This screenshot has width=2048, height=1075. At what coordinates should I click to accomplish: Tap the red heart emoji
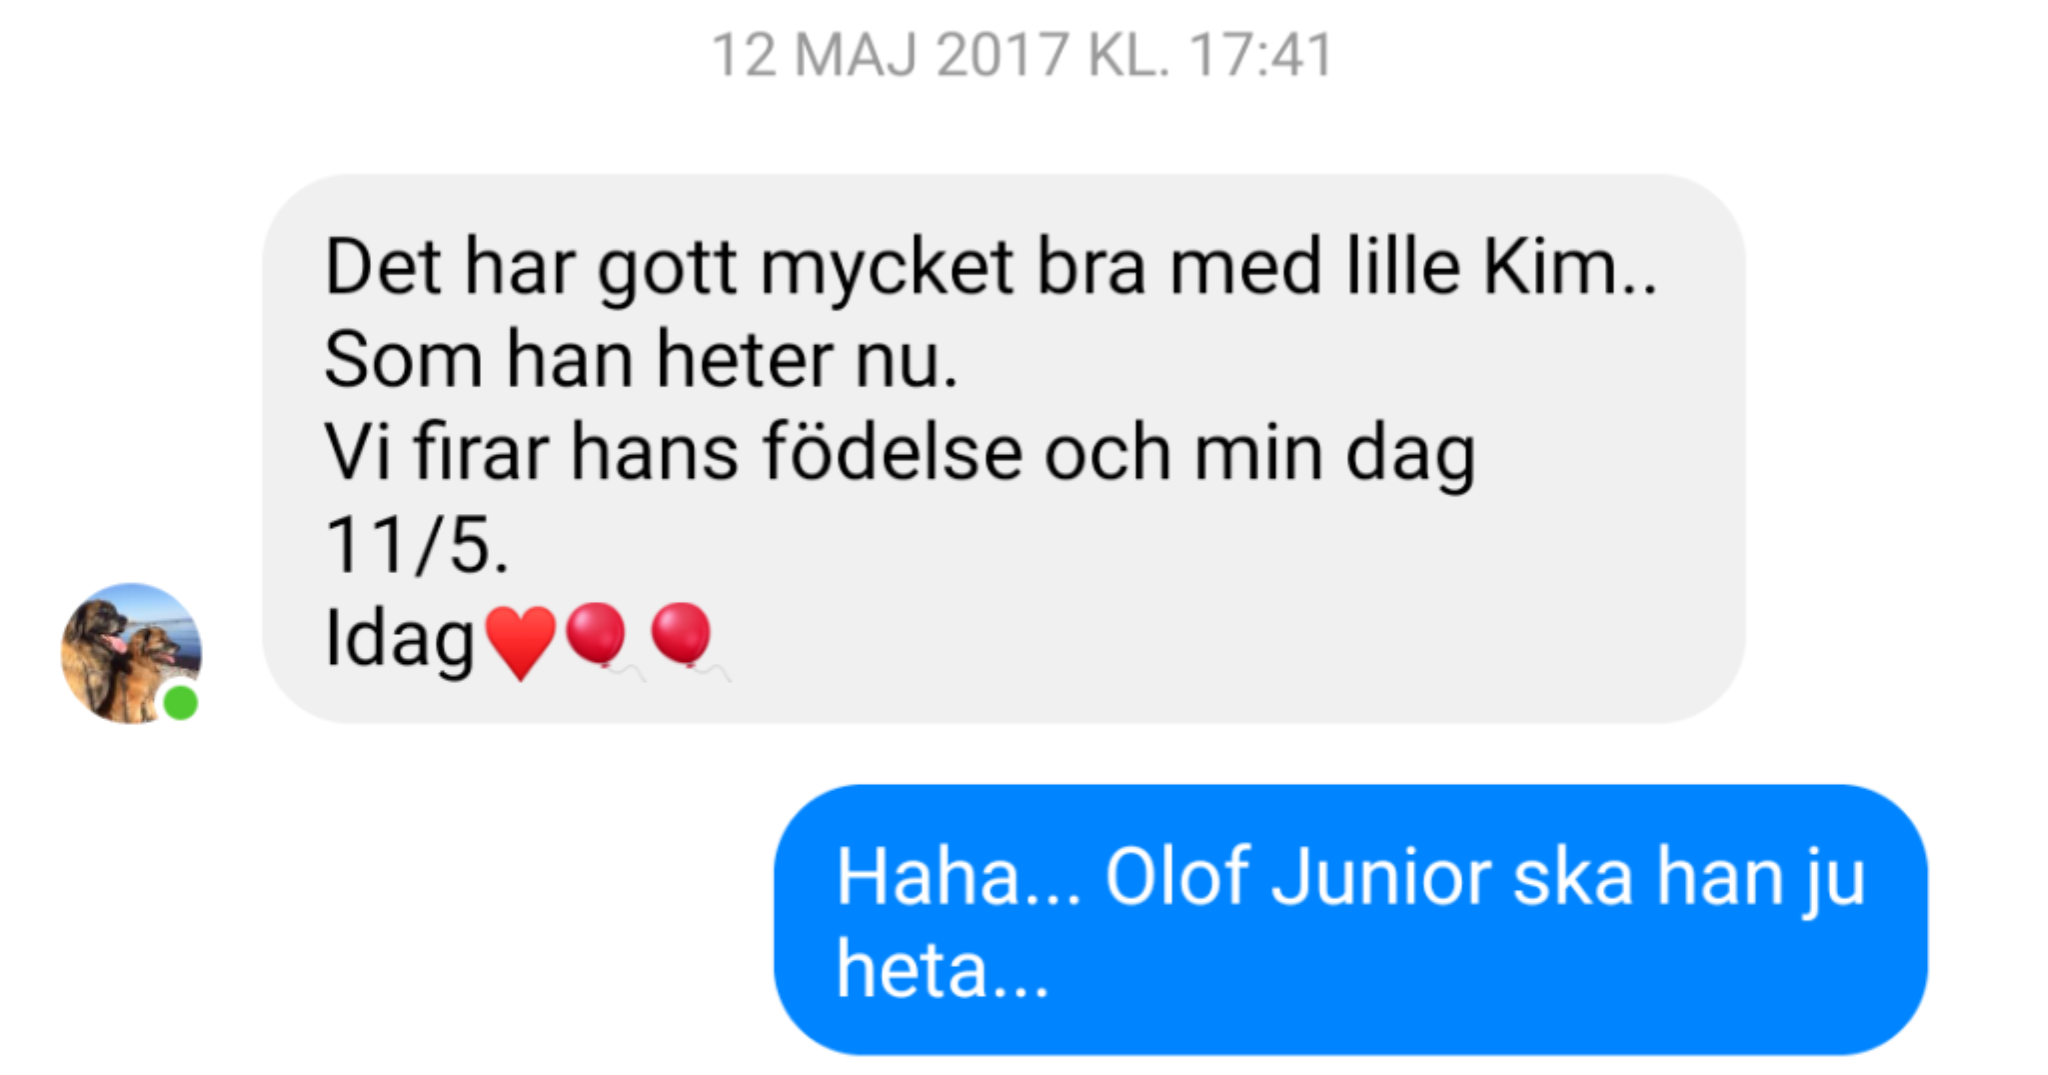tap(520, 642)
